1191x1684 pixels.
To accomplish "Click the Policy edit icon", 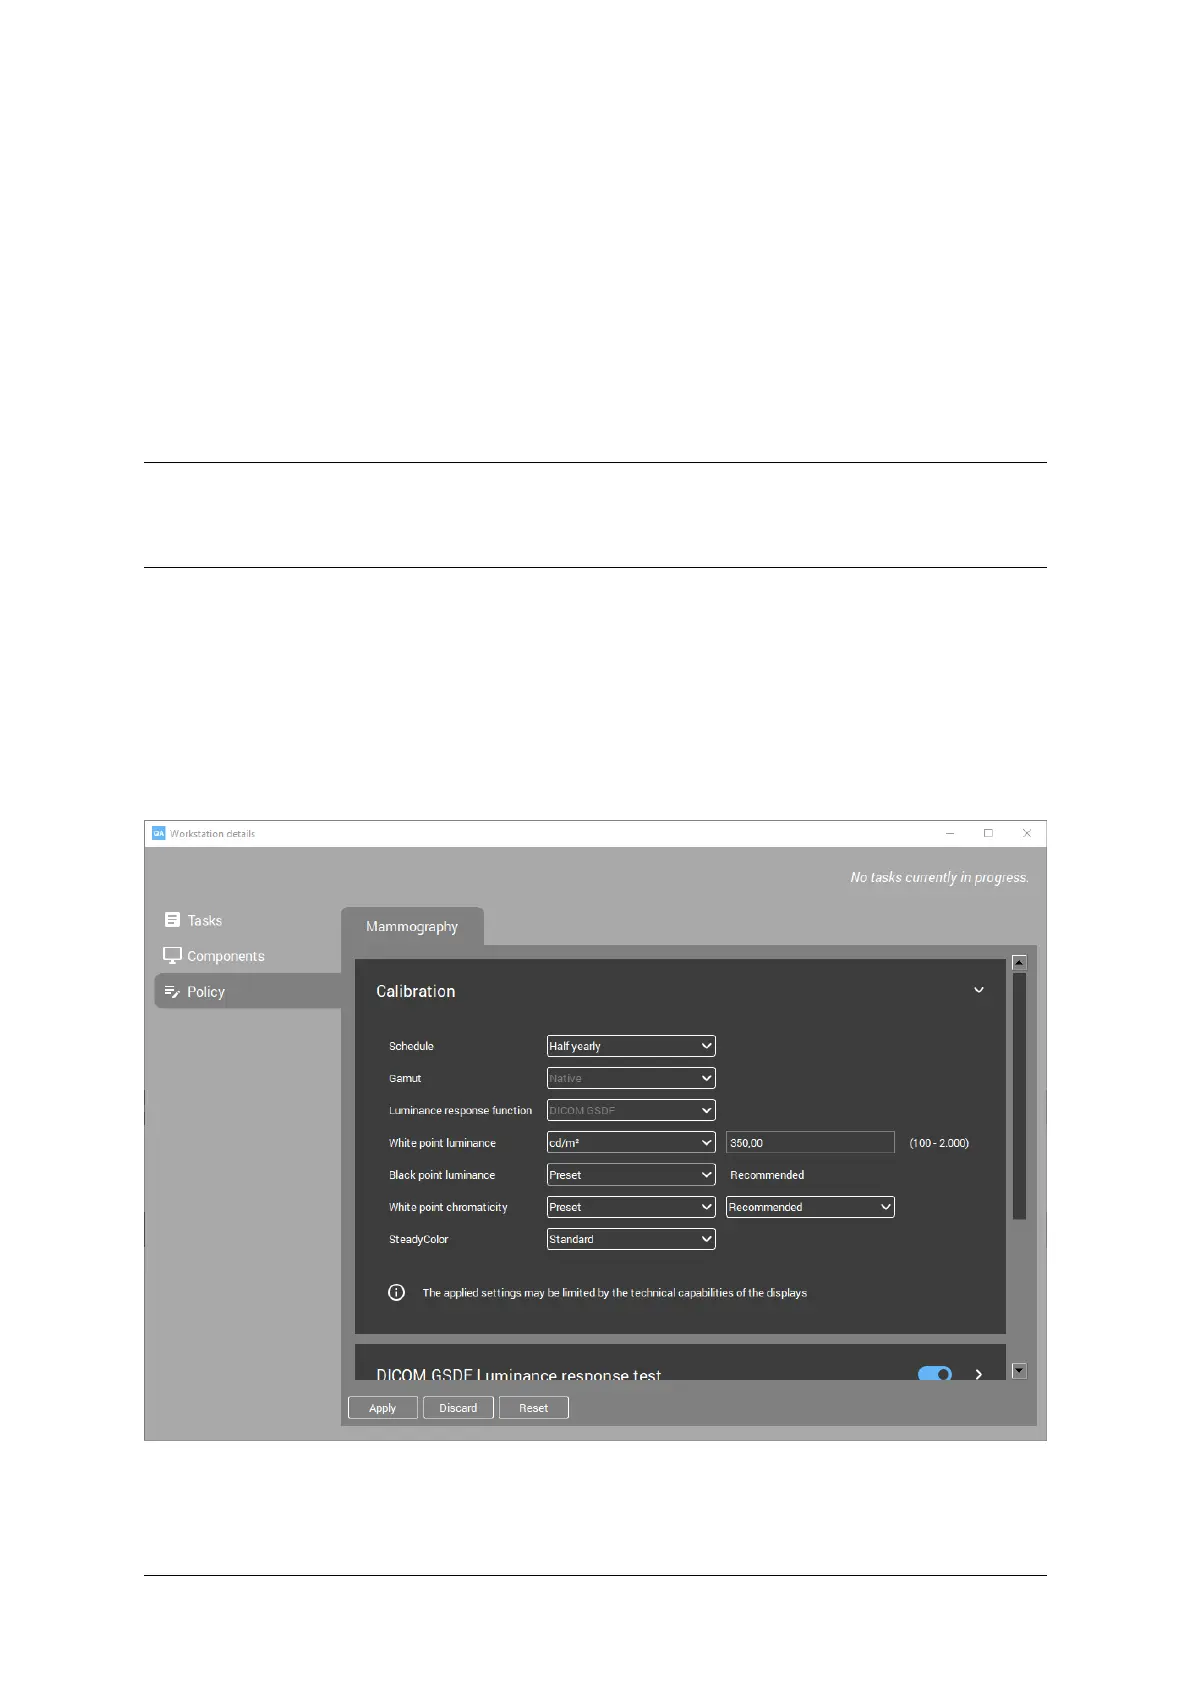I will [x=172, y=992].
